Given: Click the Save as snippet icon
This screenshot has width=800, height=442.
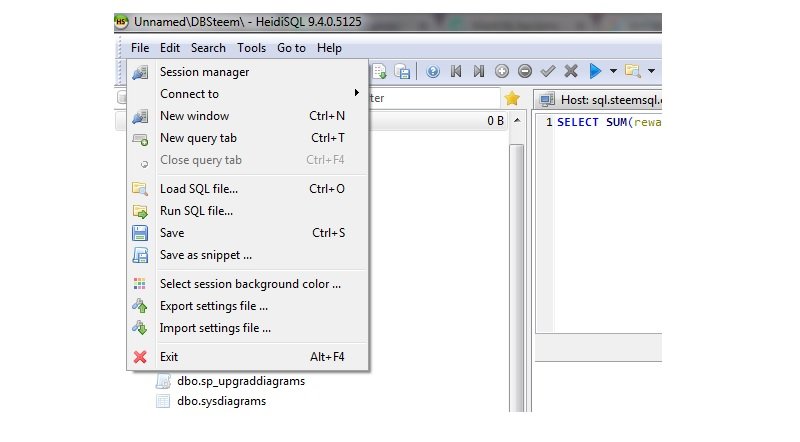Looking at the screenshot, I should point(140,255).
